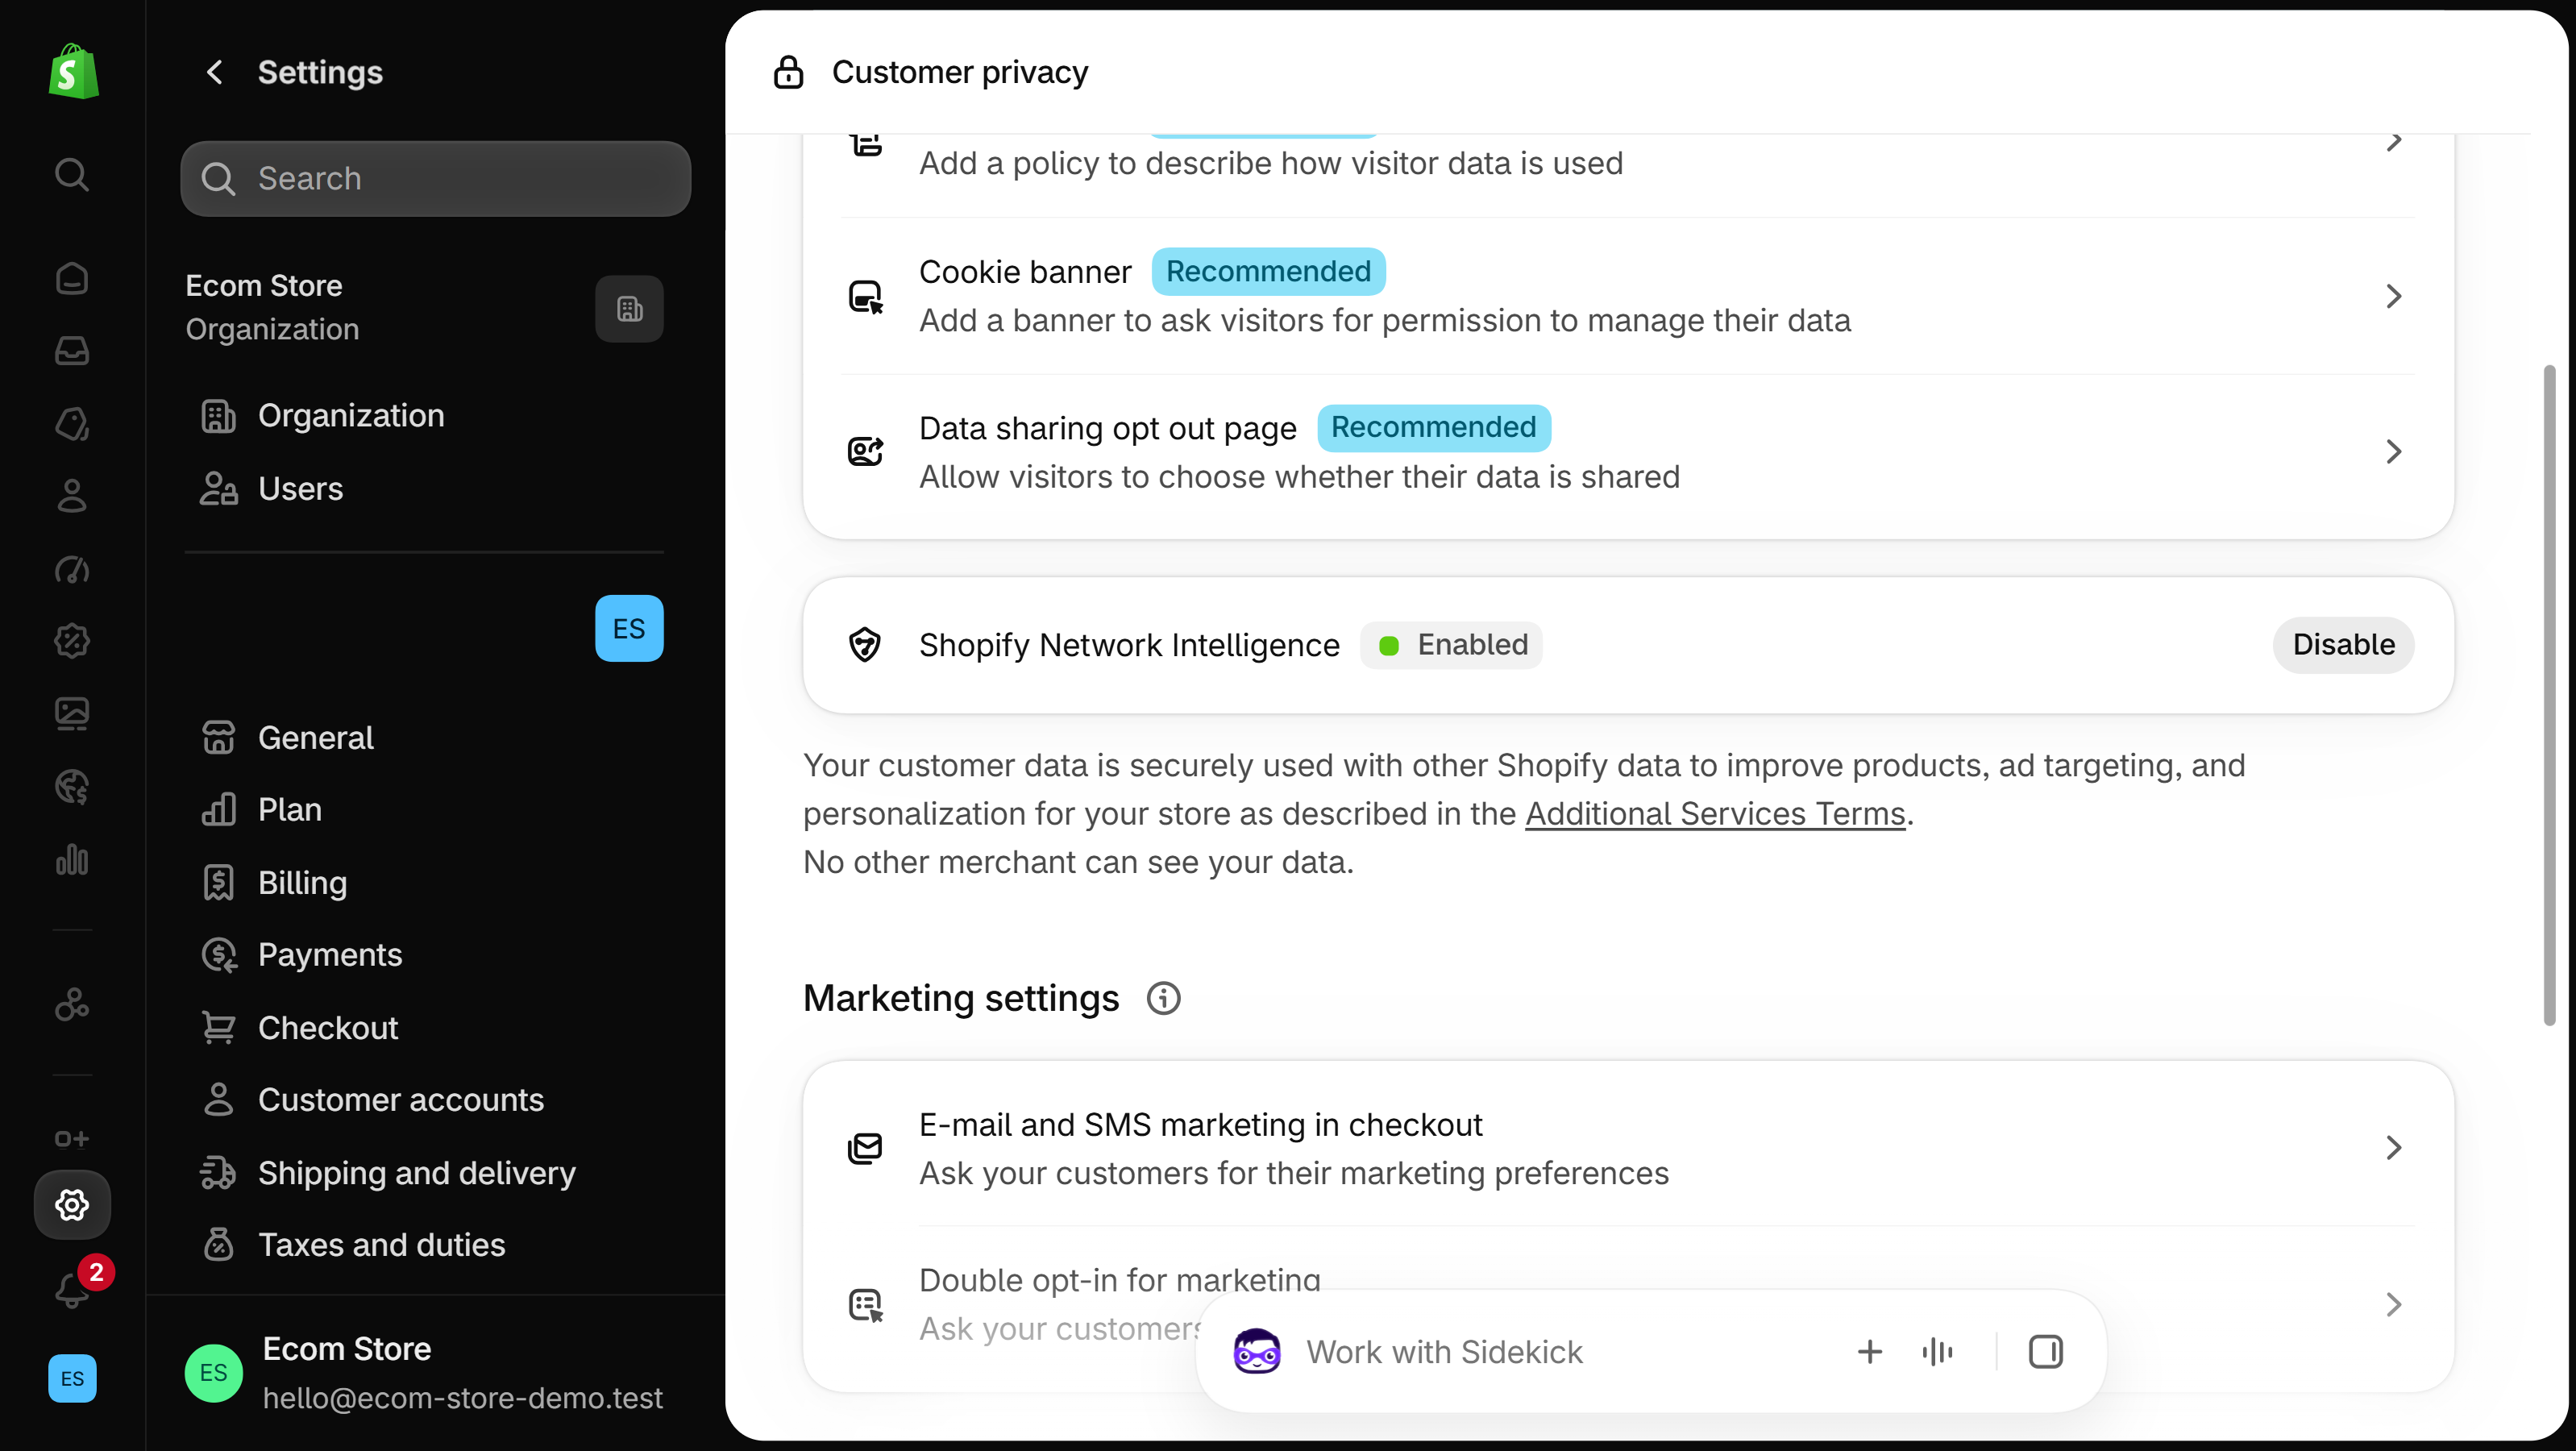Click Sidekick voice input waveform icon
2576x1451 pixels.
tap(1937, 1352)
